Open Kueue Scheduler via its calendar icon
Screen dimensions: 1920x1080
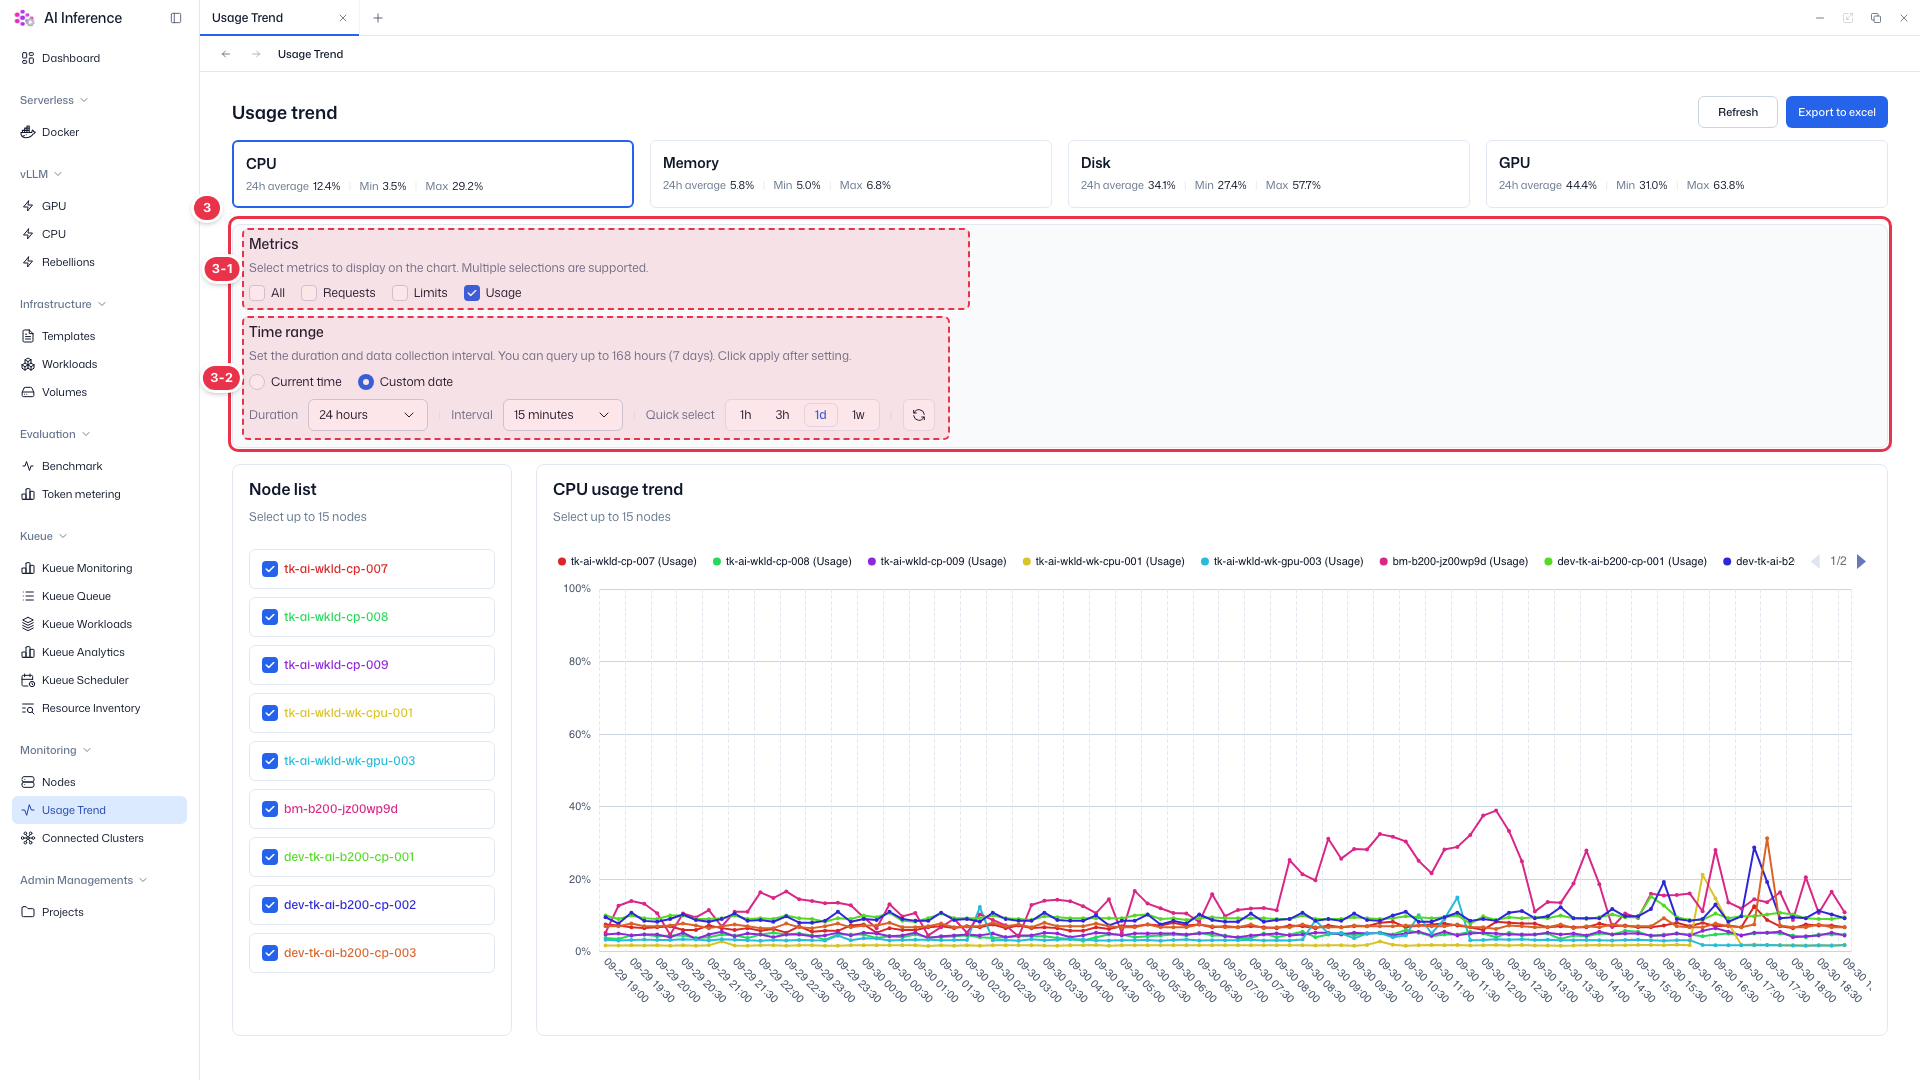point(28,680)
